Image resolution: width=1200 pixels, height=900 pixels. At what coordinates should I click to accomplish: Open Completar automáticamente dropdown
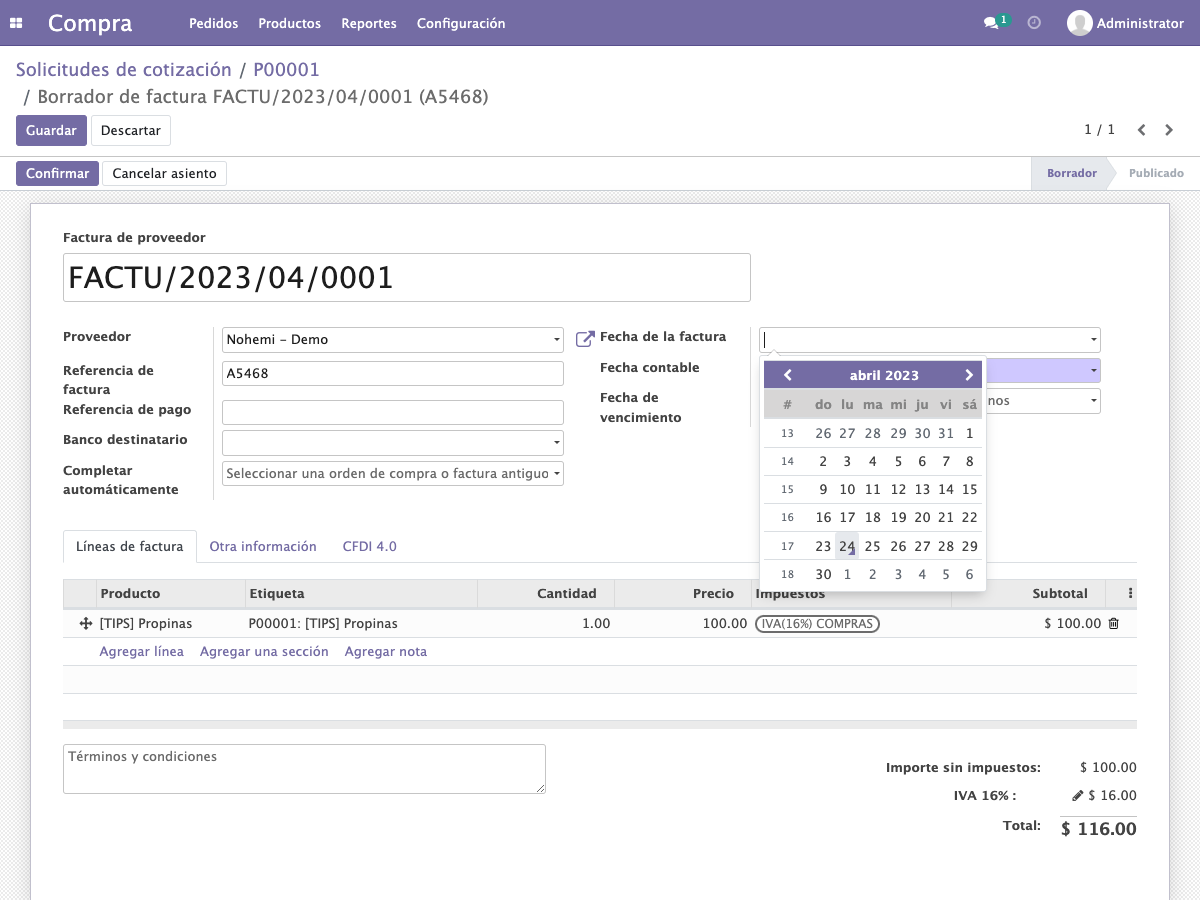(393, 473)
